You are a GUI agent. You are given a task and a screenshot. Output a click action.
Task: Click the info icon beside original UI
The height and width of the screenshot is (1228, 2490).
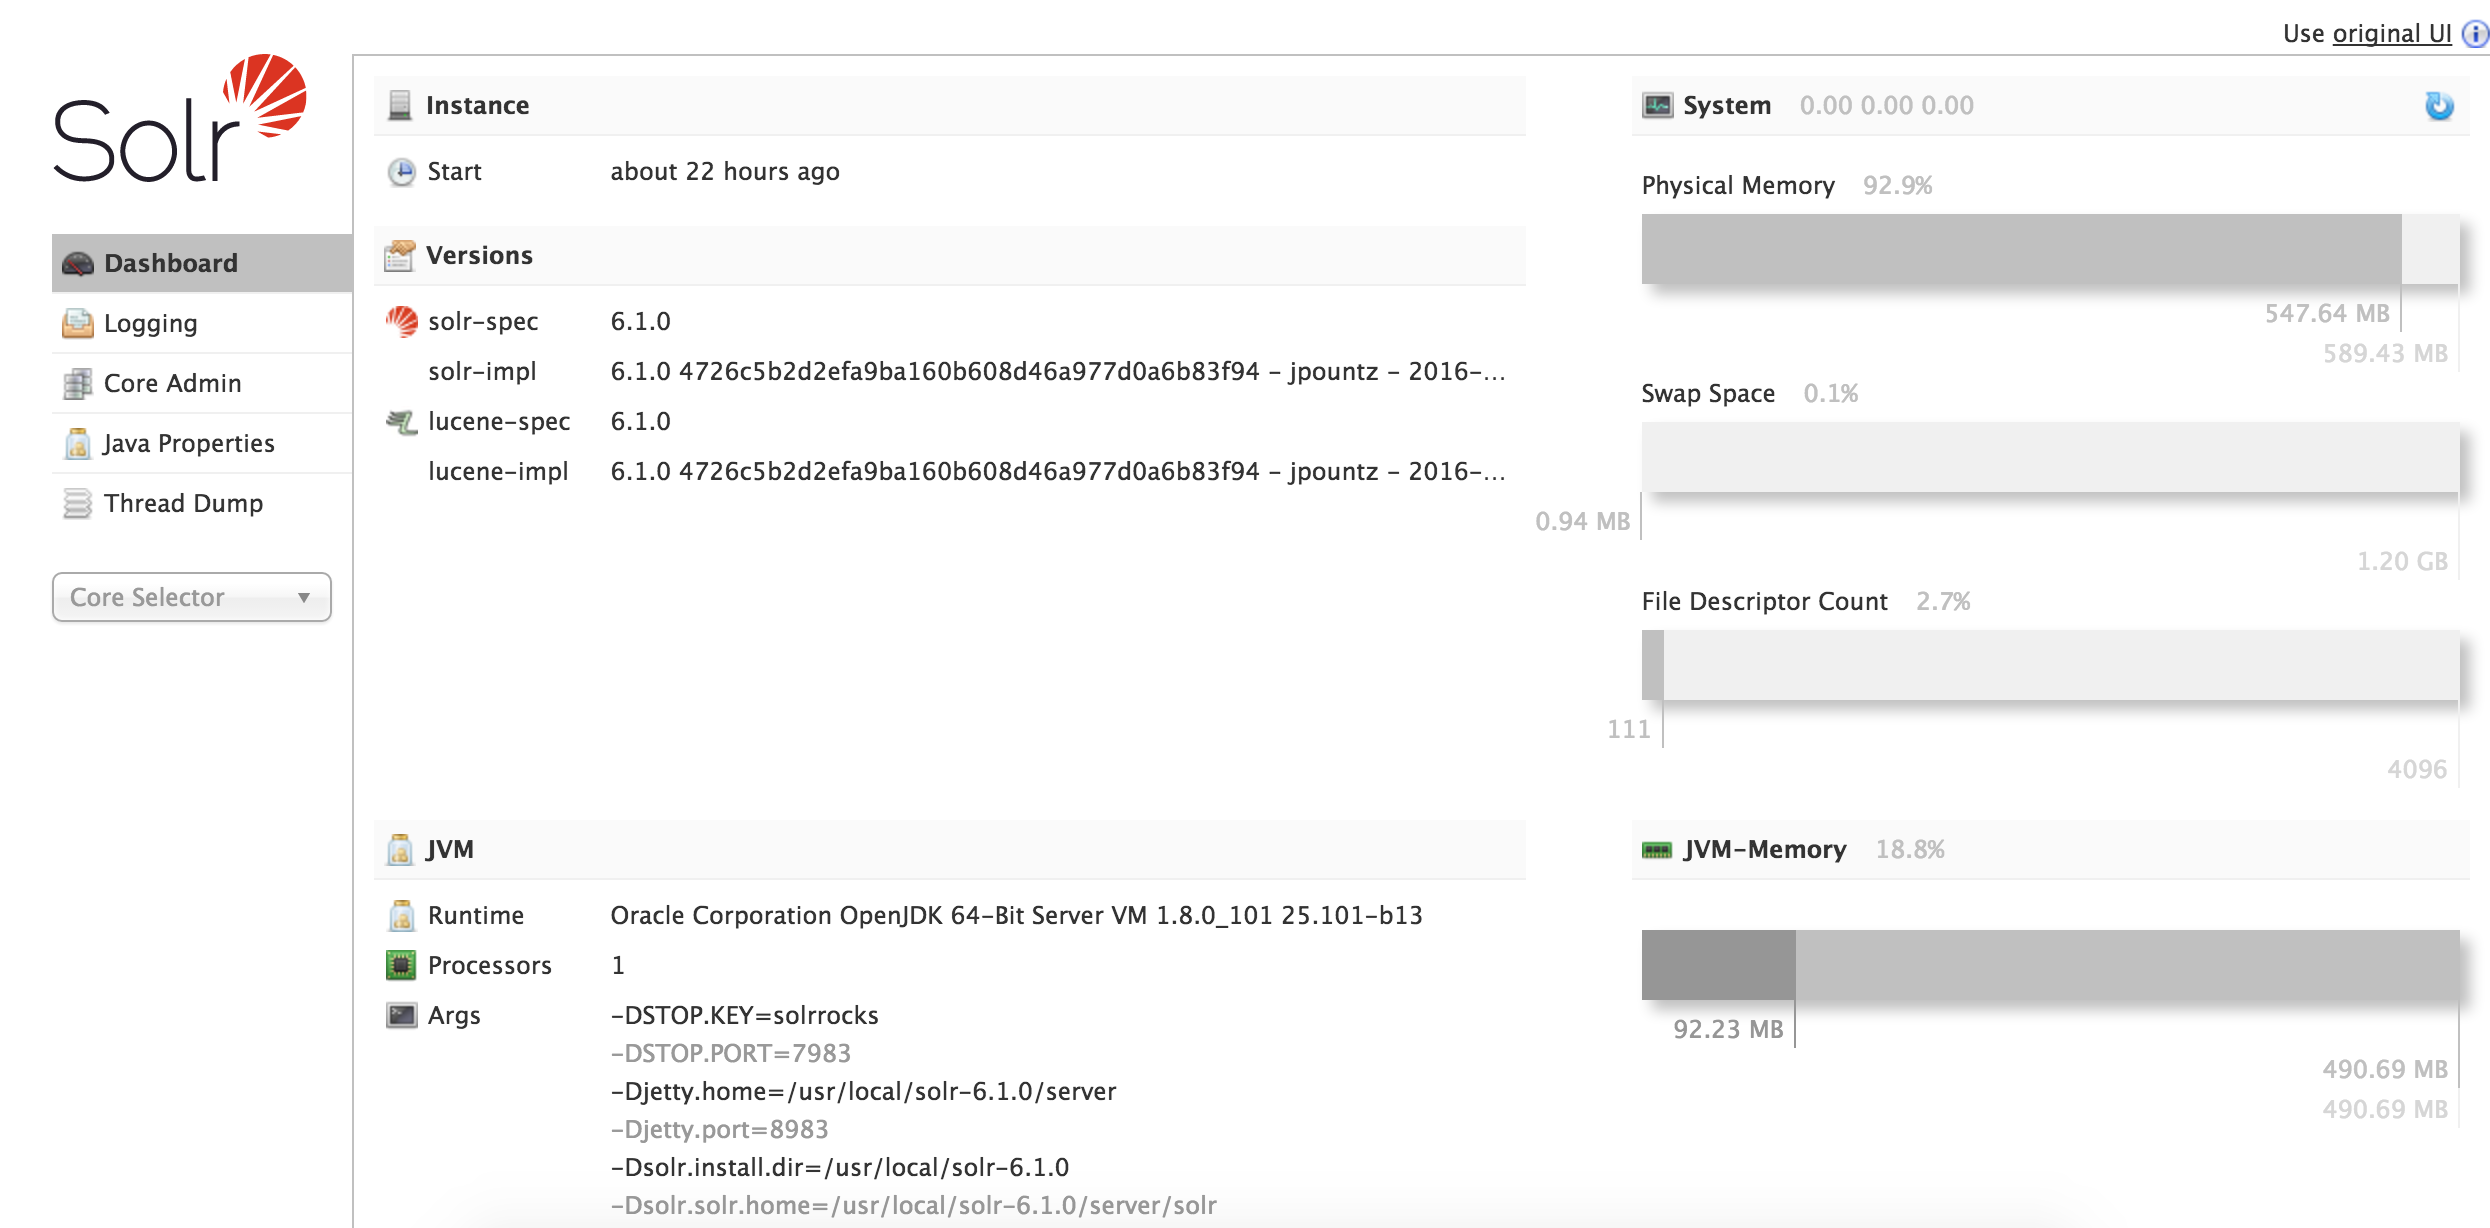pos(2475,34)
